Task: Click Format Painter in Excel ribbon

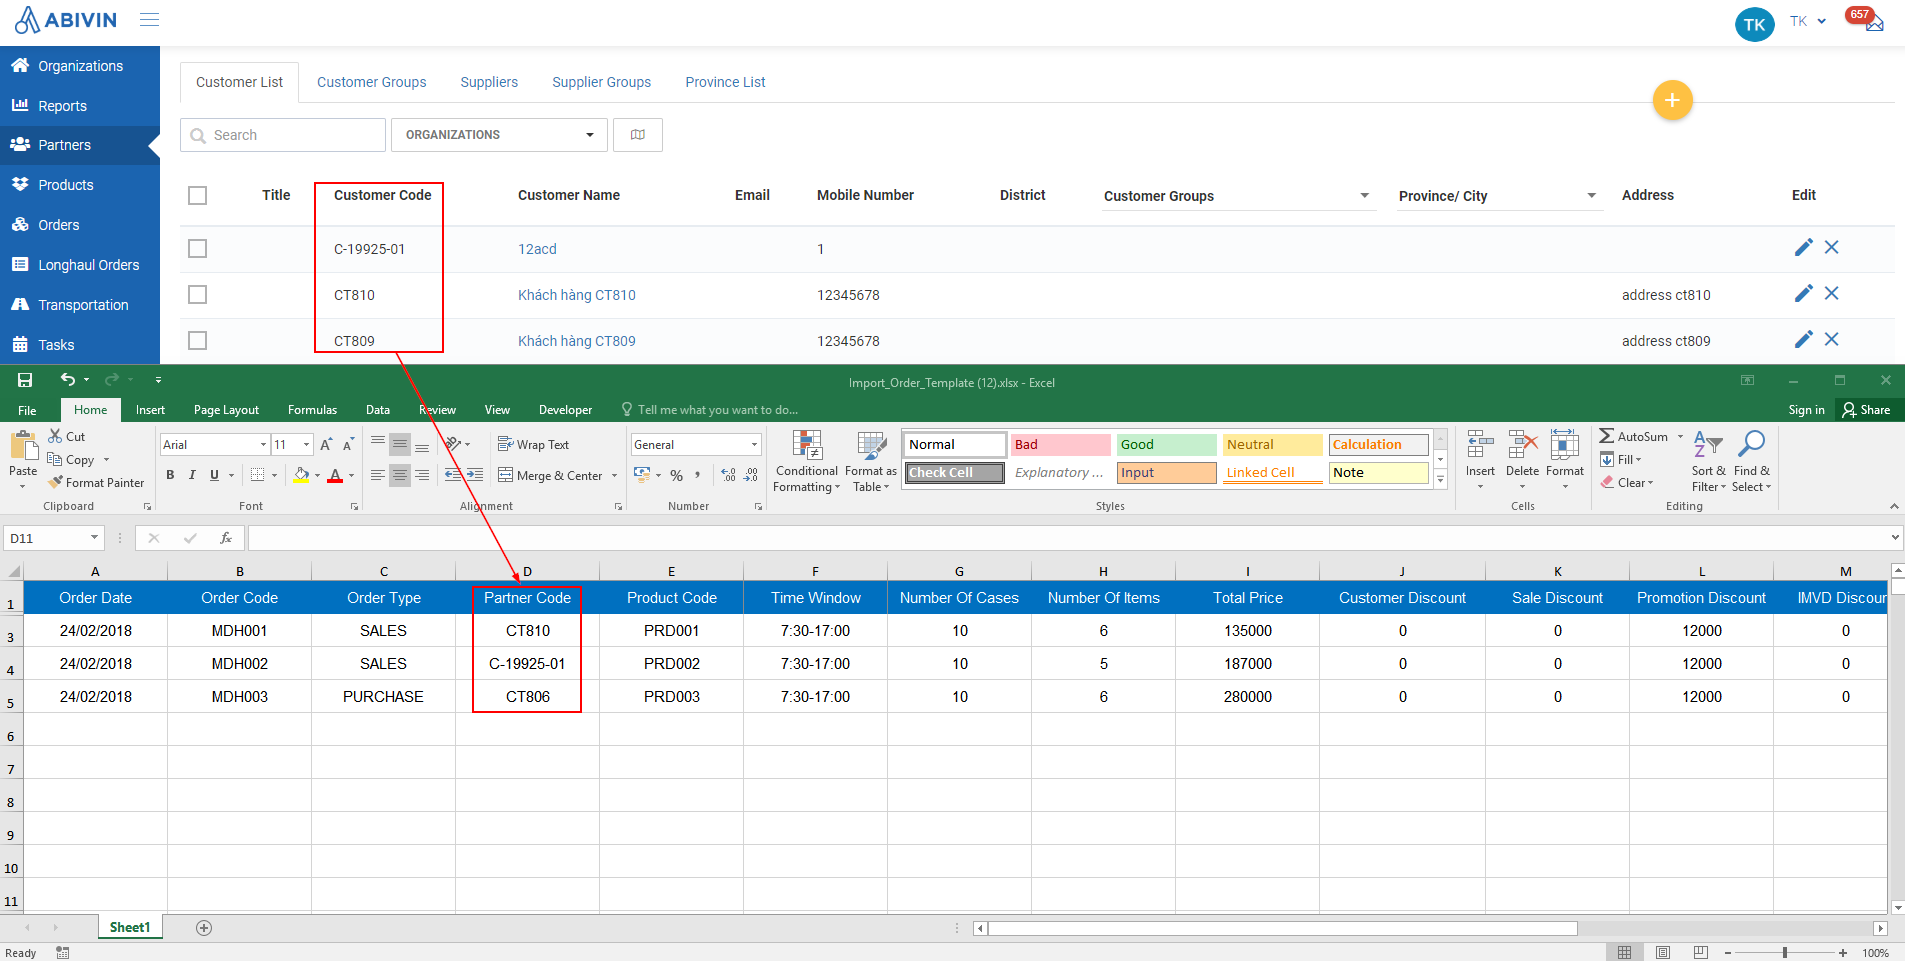Action: click(x=96, y=483)
